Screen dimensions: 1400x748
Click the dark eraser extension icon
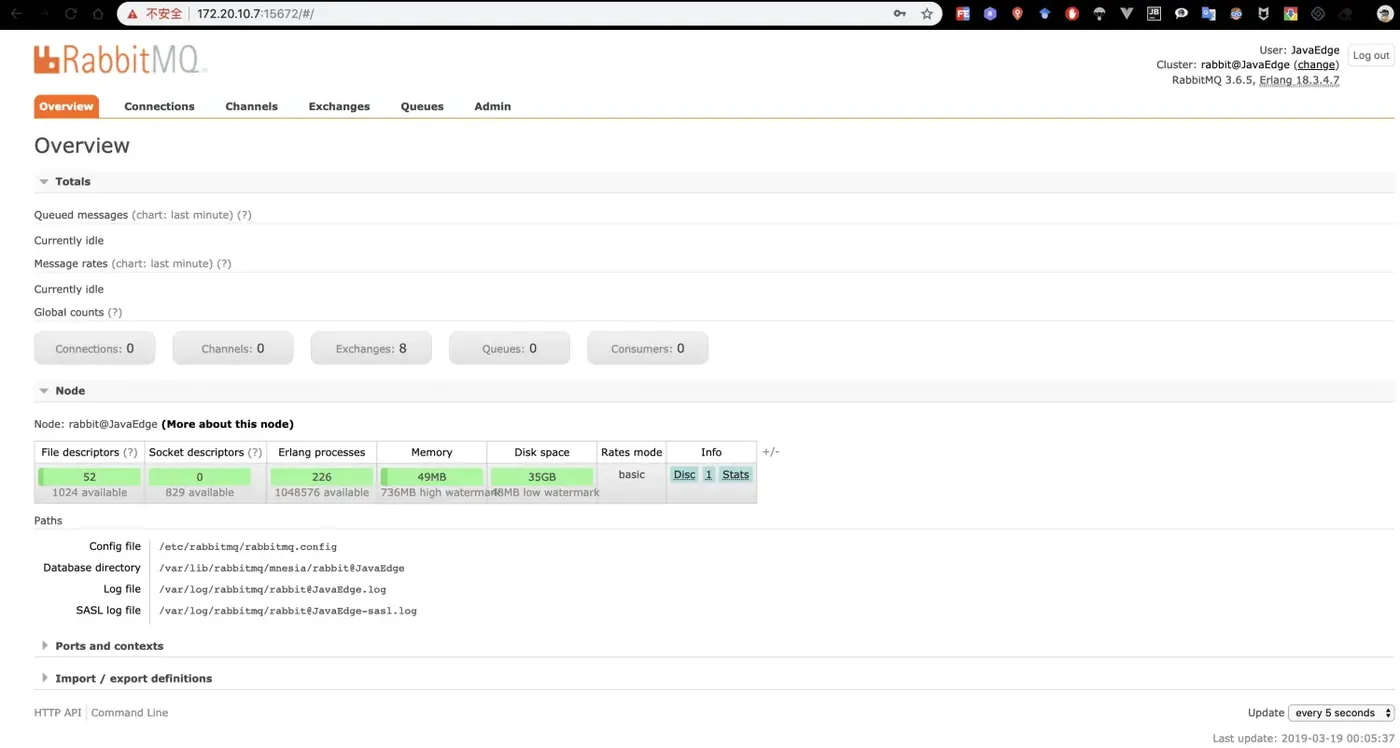(1346, 14)
